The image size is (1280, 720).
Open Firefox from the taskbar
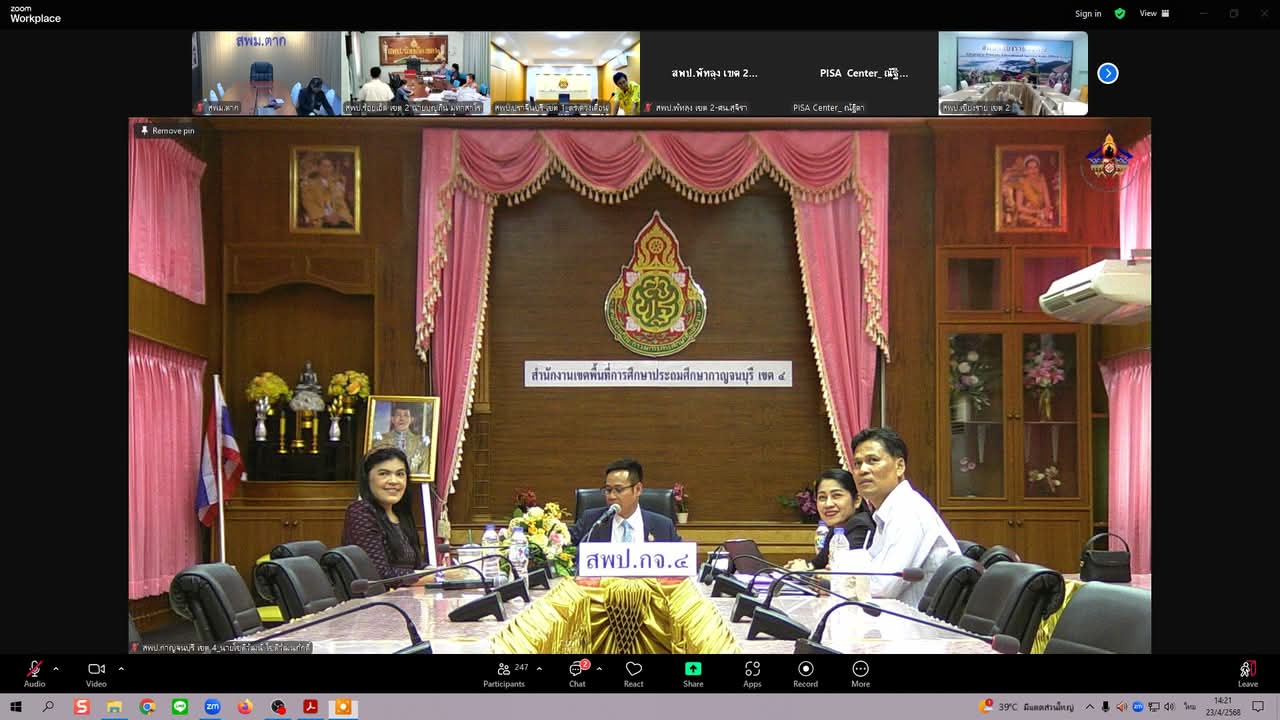click(245, 707)
